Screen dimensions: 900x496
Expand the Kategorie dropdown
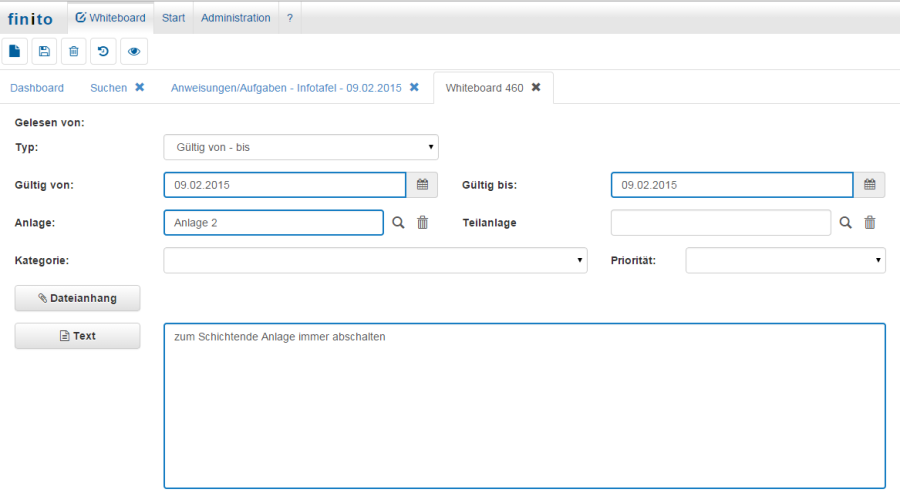coord(375,260)
